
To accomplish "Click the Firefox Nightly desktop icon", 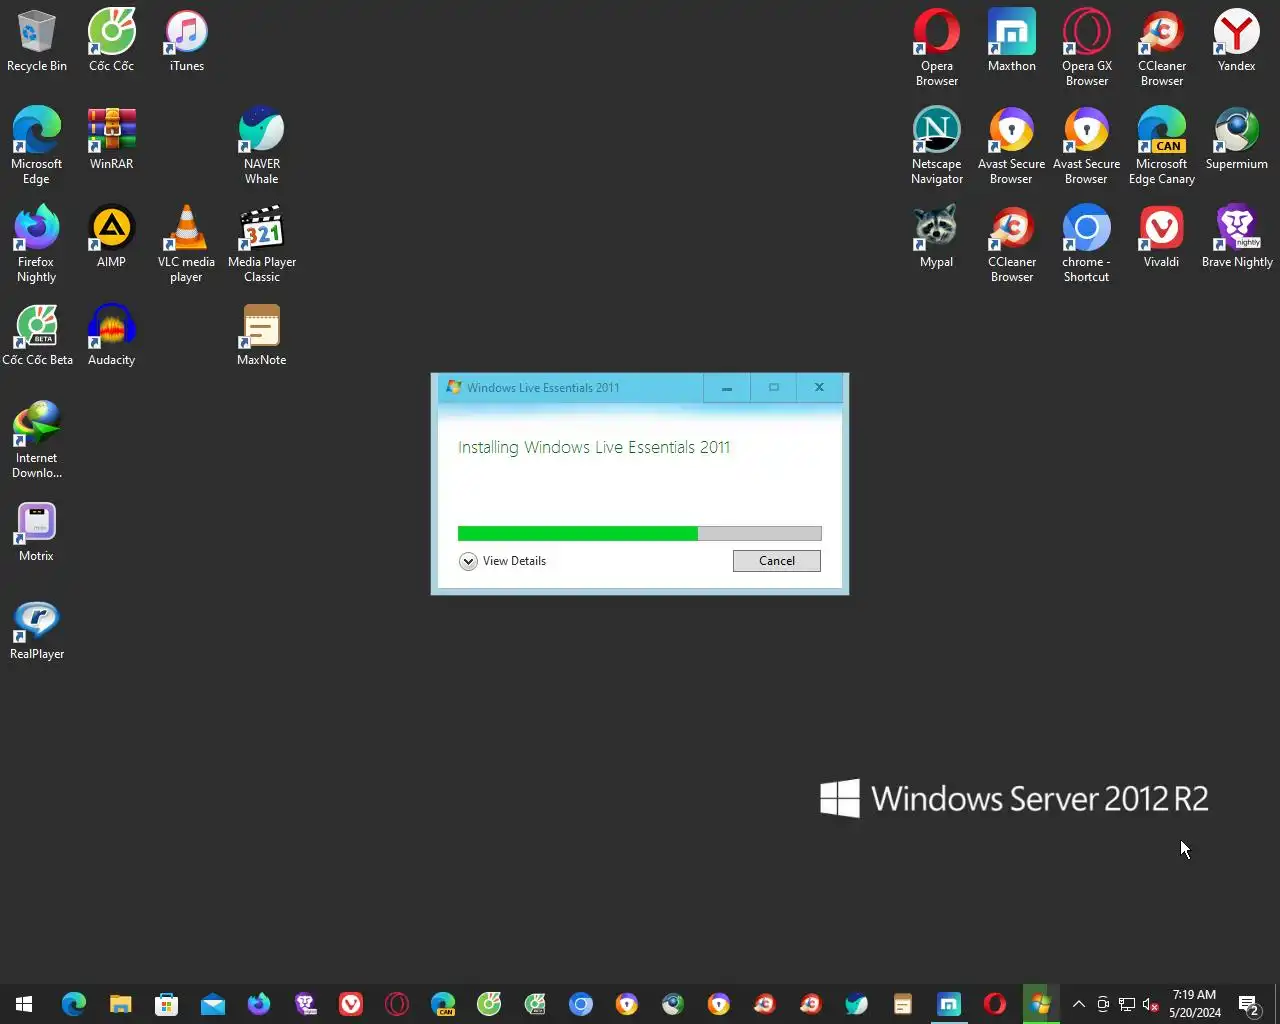I will tap(36, 244).
